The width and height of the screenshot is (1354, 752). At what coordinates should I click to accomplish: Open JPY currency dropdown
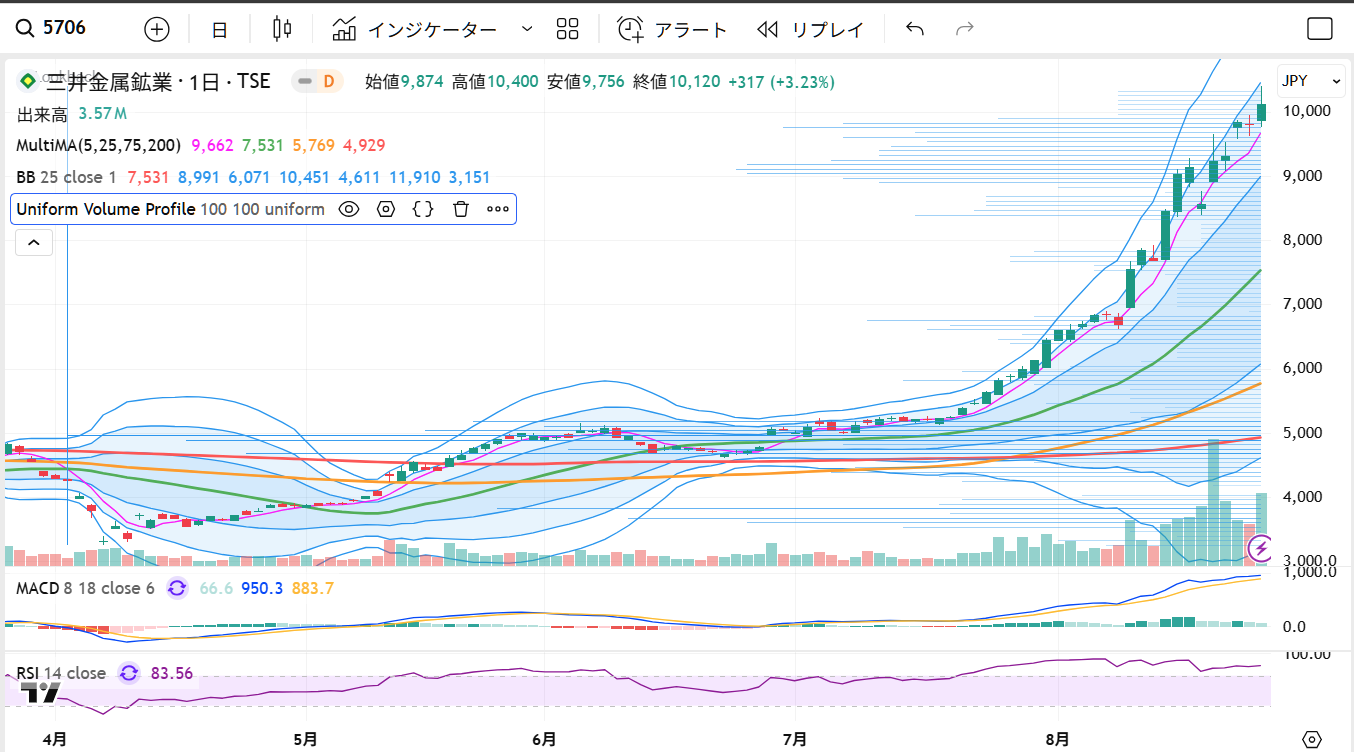coord(1312,81)
